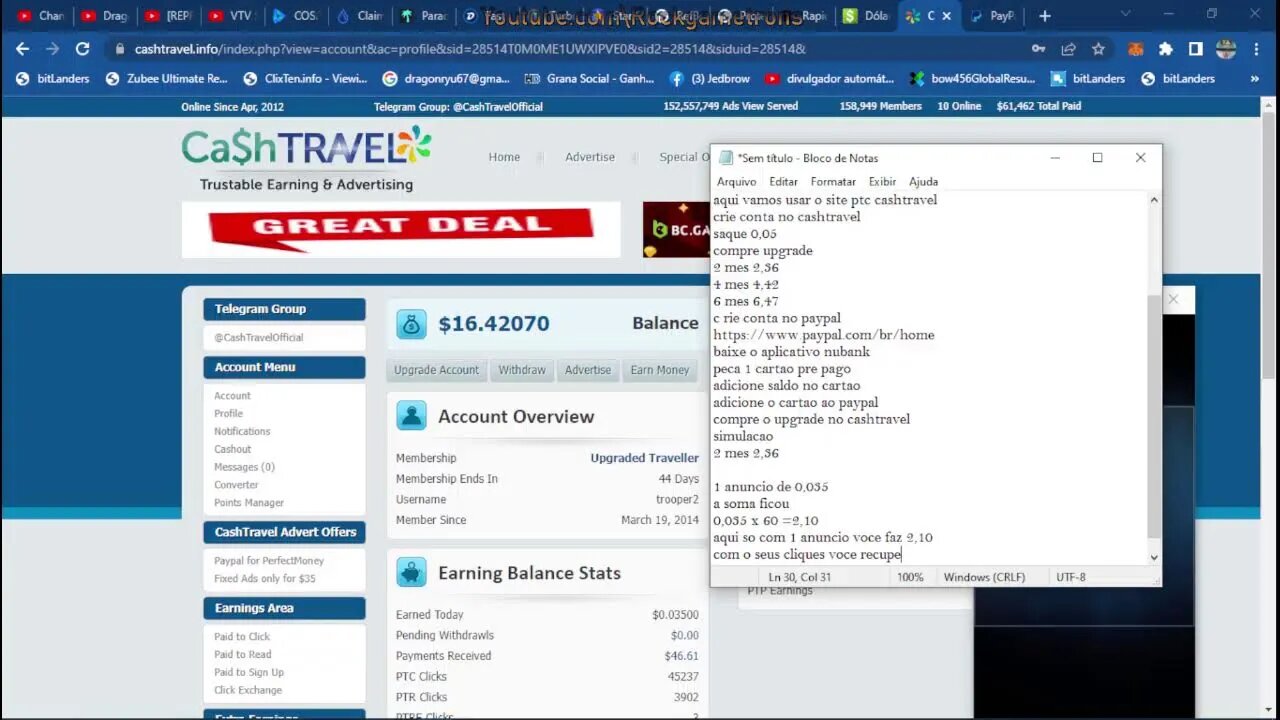Click Advertise in the top site navigation
Image resolution: width=1280 pixels, height=720 pixels.
(590, 157)
